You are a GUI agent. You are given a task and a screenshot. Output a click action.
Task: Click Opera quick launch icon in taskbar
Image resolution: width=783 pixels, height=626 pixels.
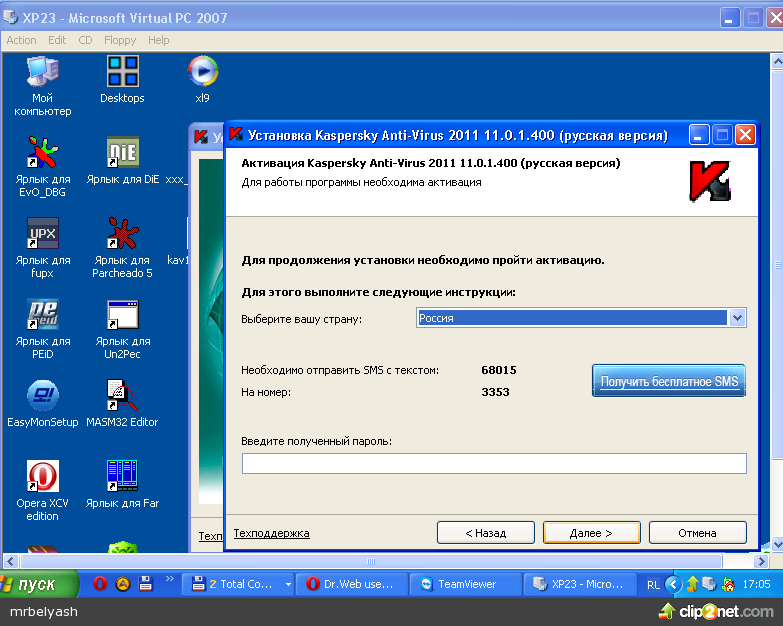[x=100, y=584]
